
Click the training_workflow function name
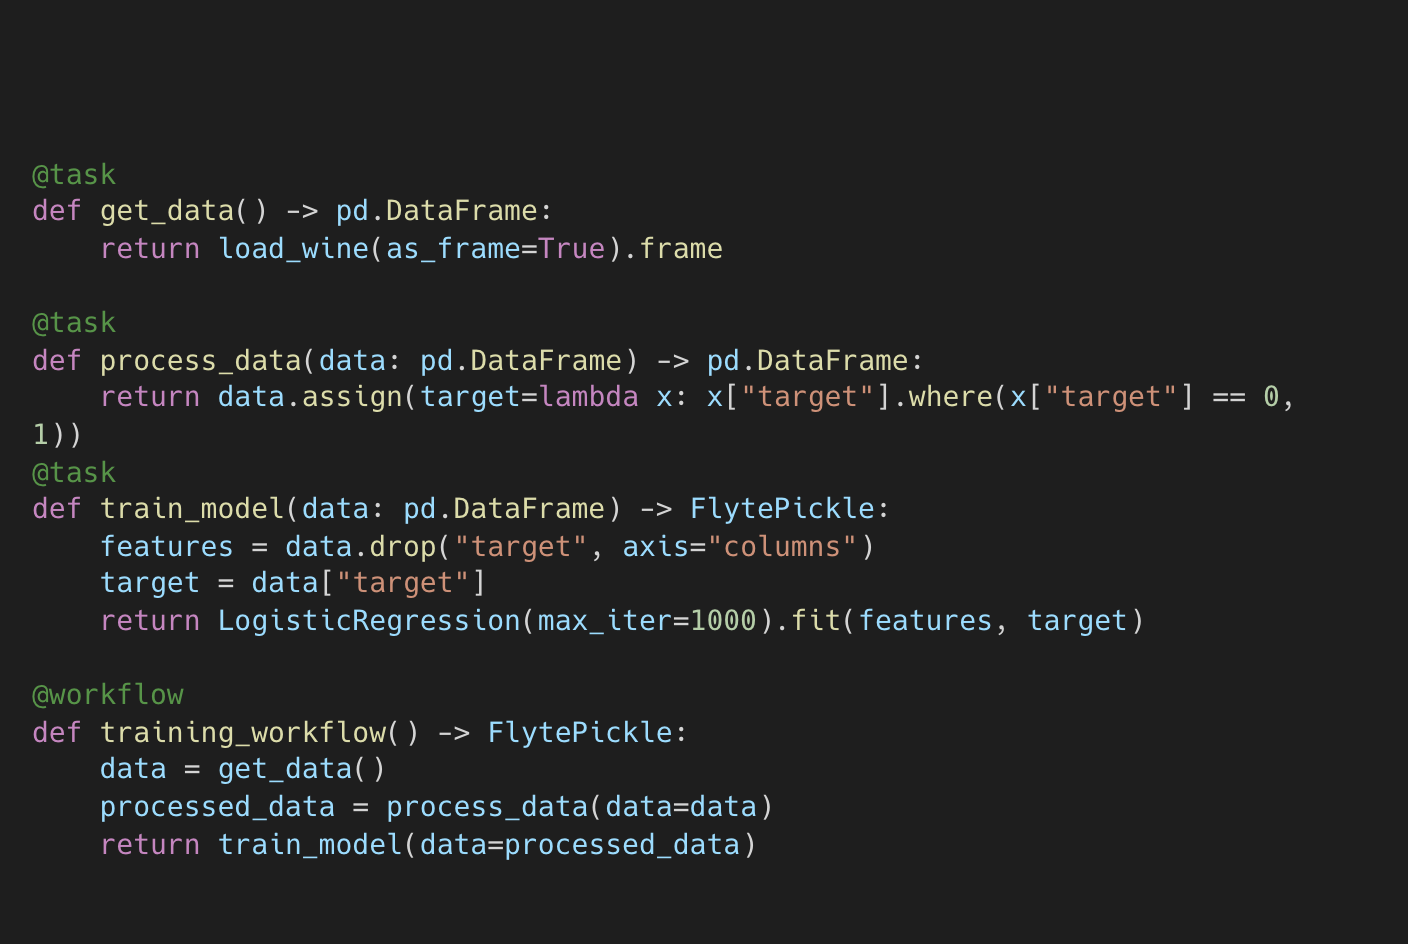tap(243, 733)
